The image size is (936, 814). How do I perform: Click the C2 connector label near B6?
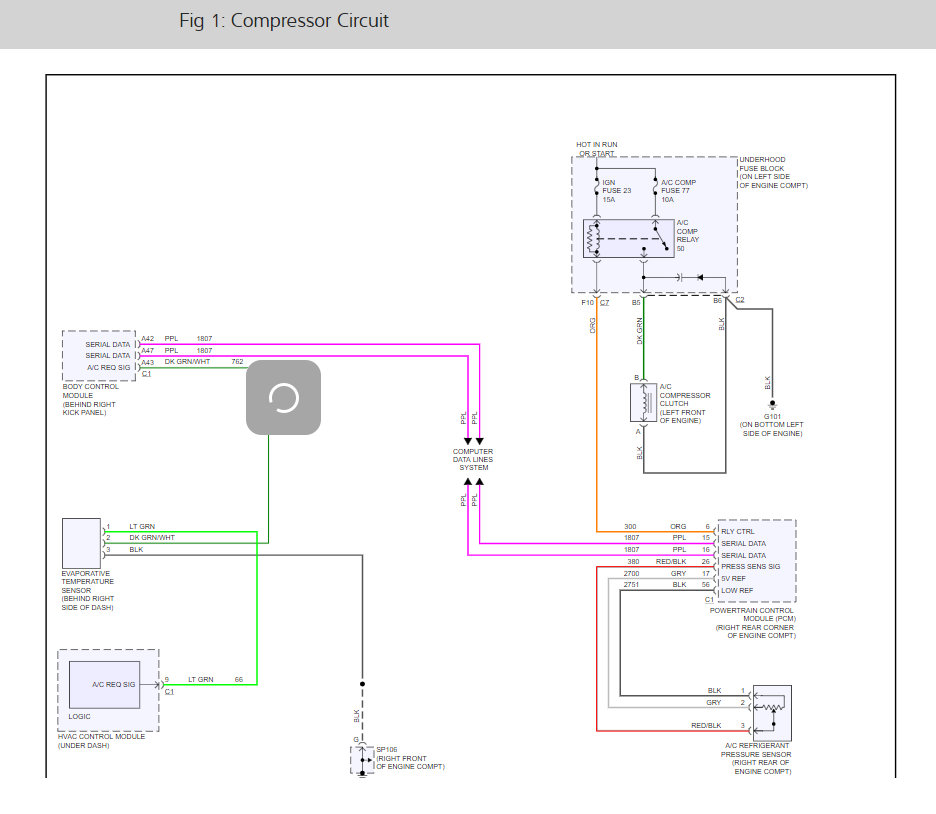pos(739,300)
